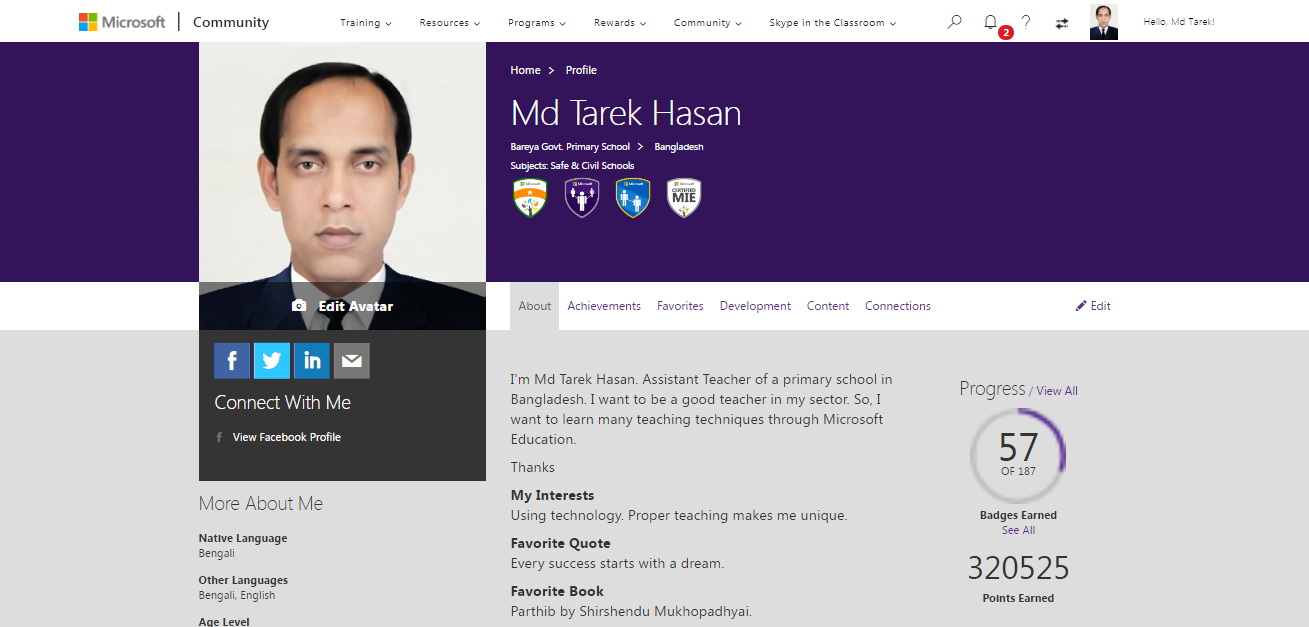Viewport: 1309px width, 627px height.
Task: Expand the Programs menu
Action: click(x=537, y=23)
